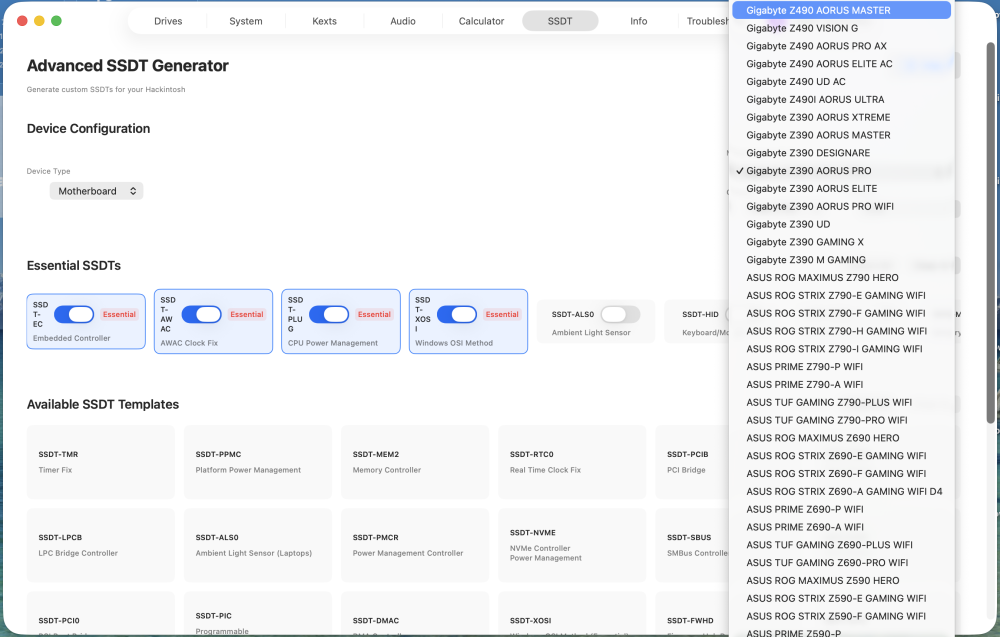The image size is (1000, 637).
Task: Choose Gigabyte Z390 UD
Action: 841,224
